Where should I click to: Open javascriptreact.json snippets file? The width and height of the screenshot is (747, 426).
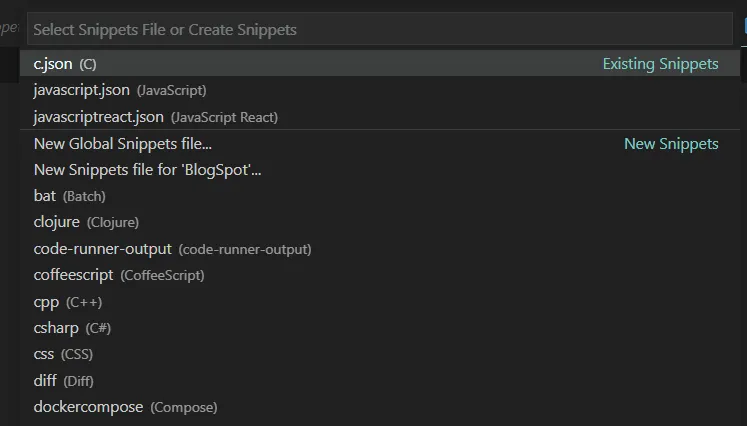(x=98, y=117)
